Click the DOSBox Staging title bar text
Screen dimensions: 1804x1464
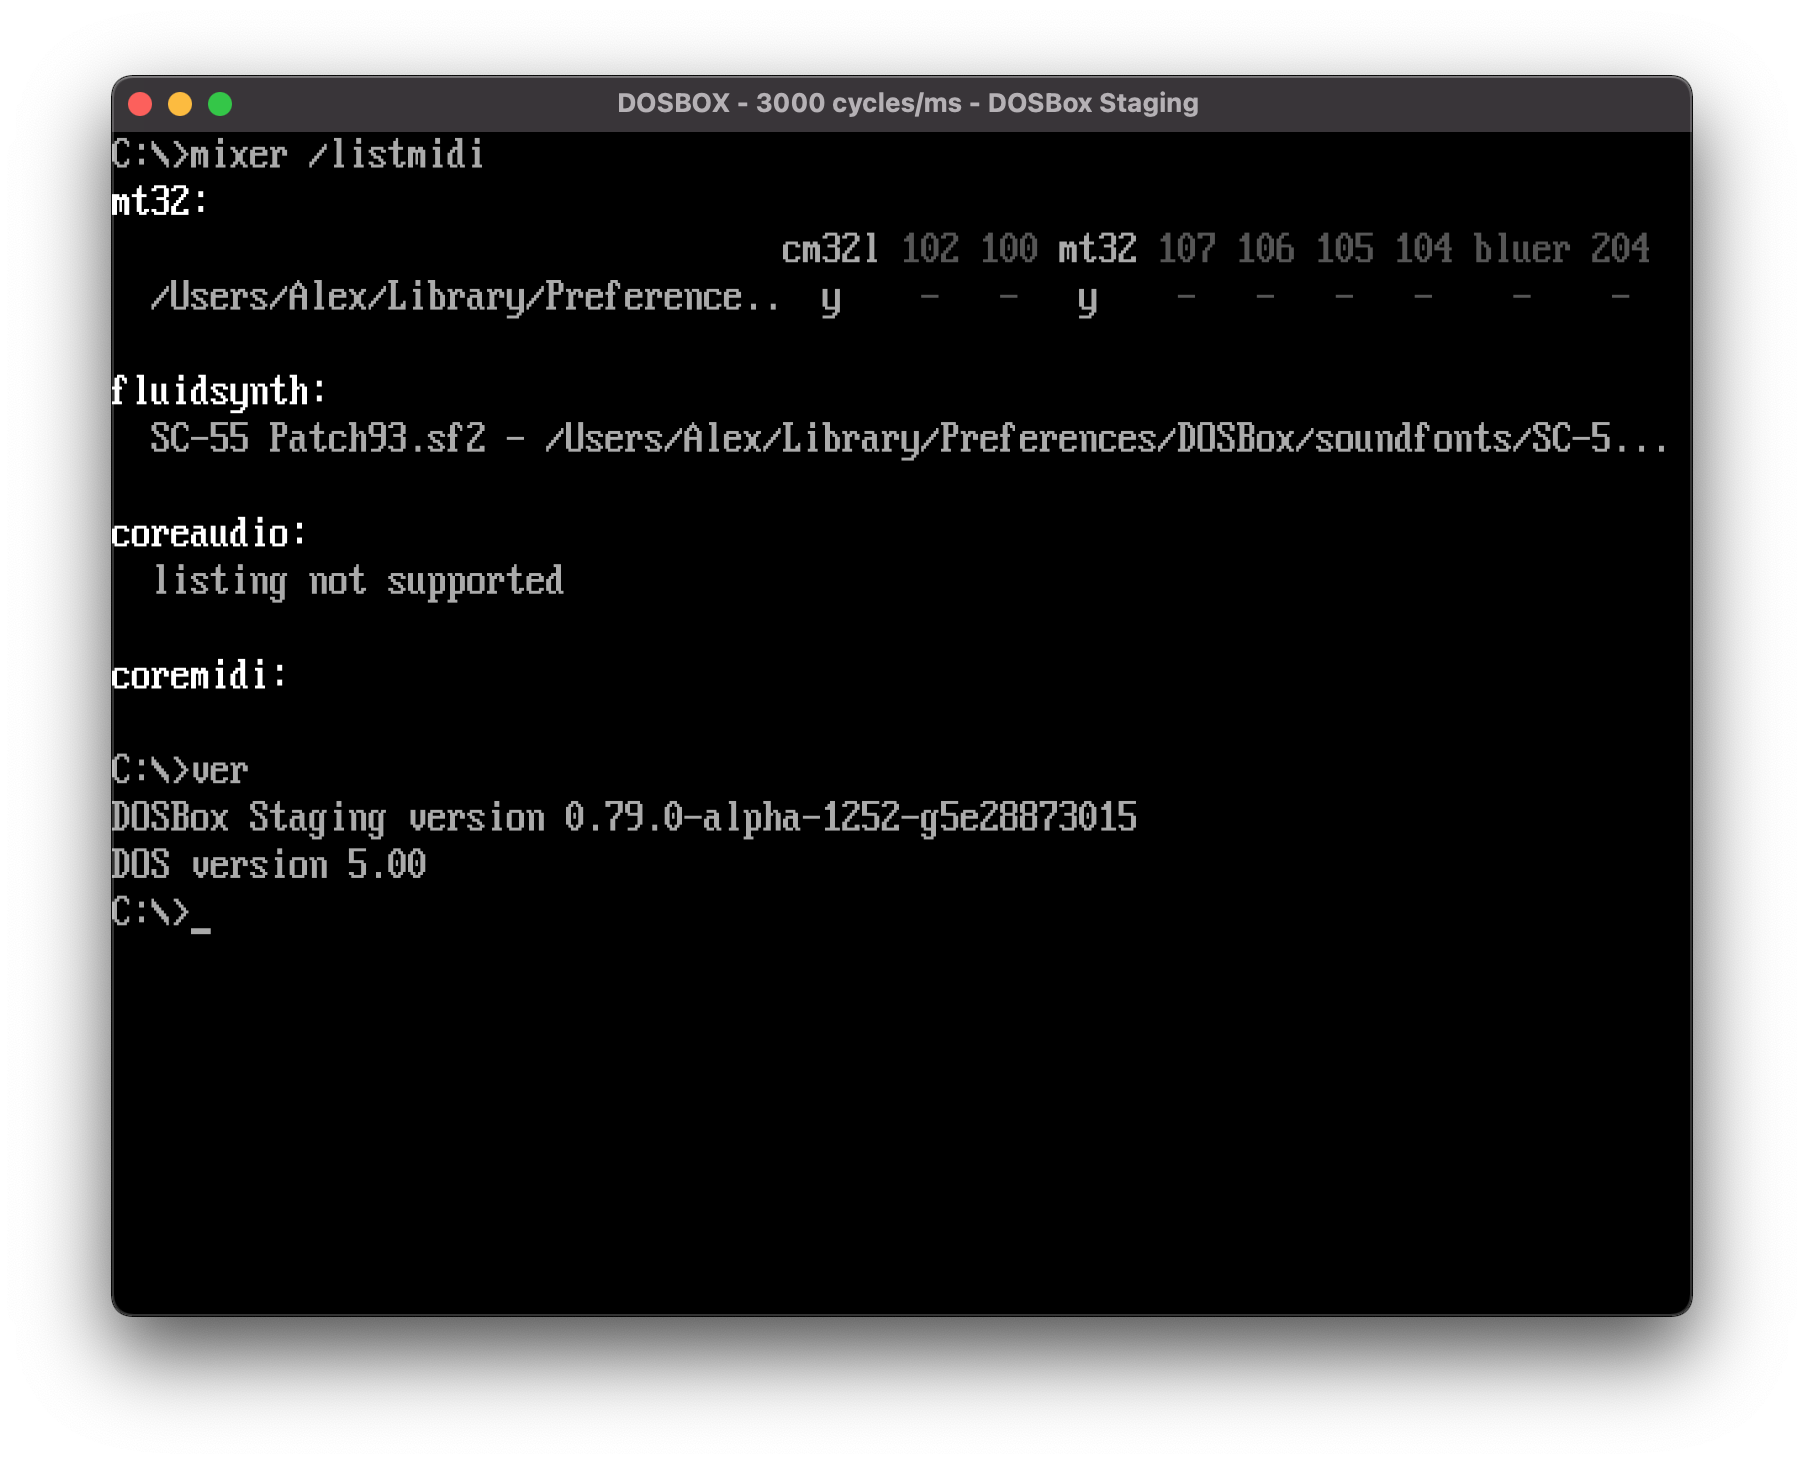click(x=908, y=103)
